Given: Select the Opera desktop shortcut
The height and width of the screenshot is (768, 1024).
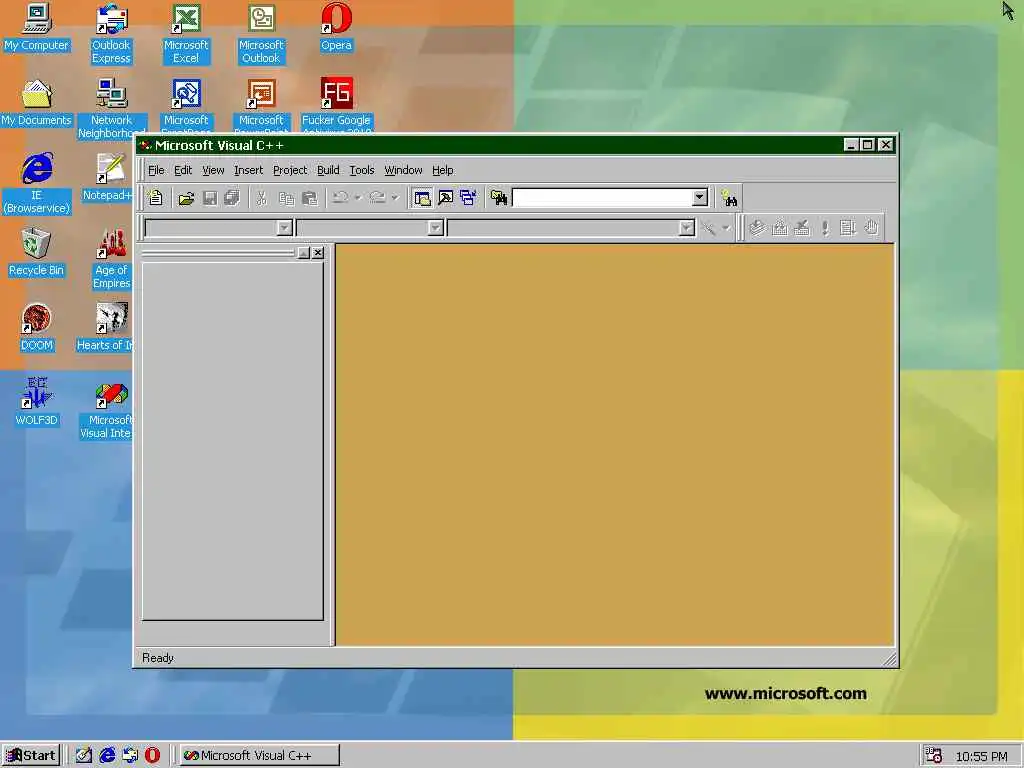Looking at the screenshot, I should pyautogui.click(x=336, y=27).
